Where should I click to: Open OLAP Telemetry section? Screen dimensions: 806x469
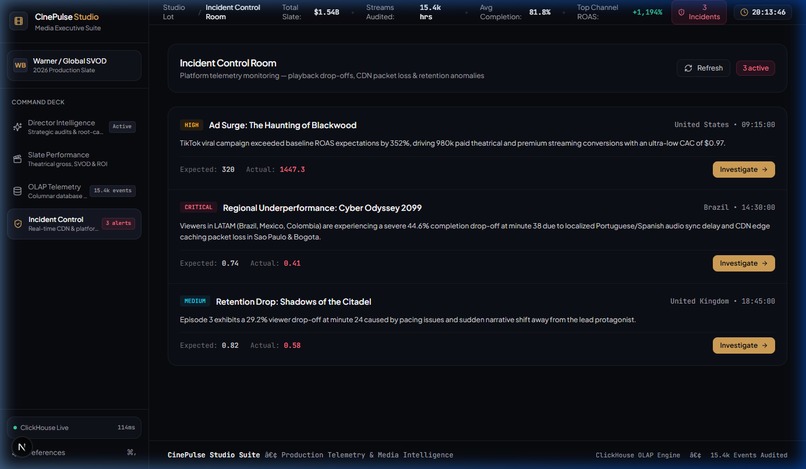click(74, 191)
